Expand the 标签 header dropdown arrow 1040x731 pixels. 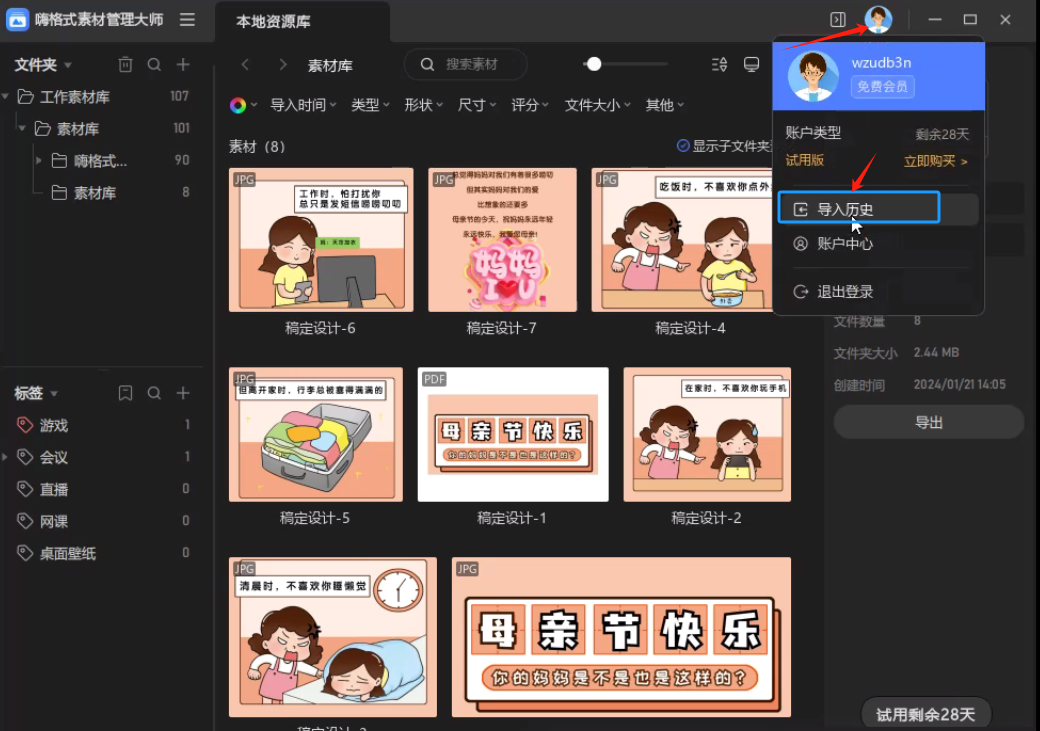pos(54,394)
